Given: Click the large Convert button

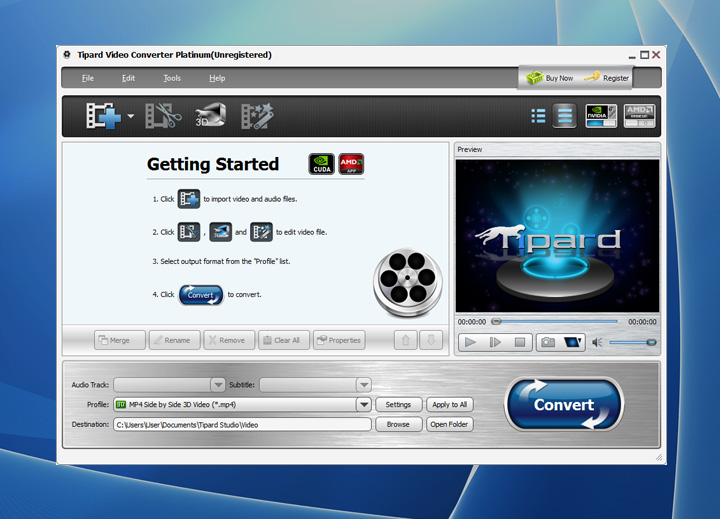Looking at the screenshot, I should 564,404.
